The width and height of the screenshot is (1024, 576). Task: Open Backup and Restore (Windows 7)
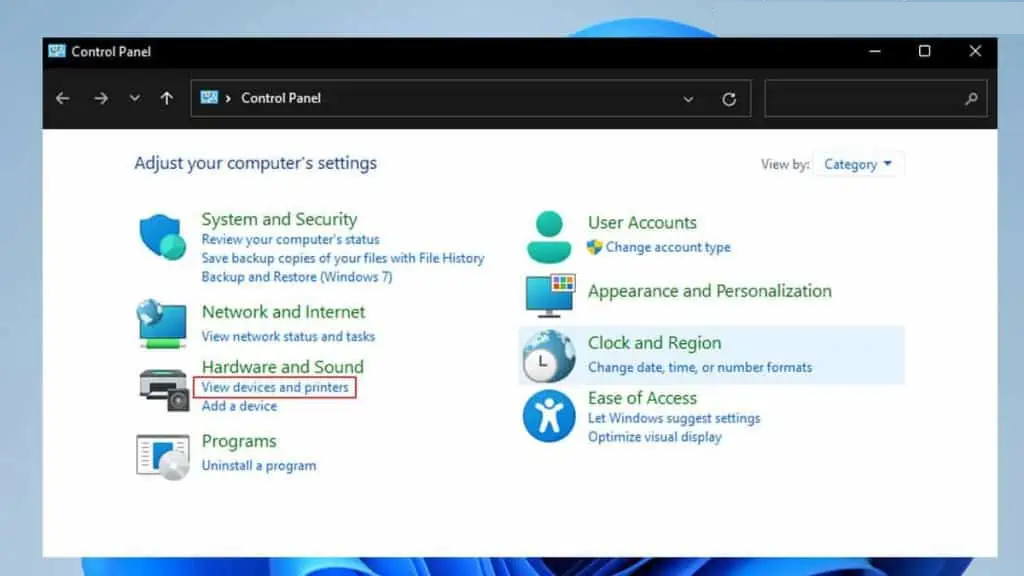(x=296, y=277)
